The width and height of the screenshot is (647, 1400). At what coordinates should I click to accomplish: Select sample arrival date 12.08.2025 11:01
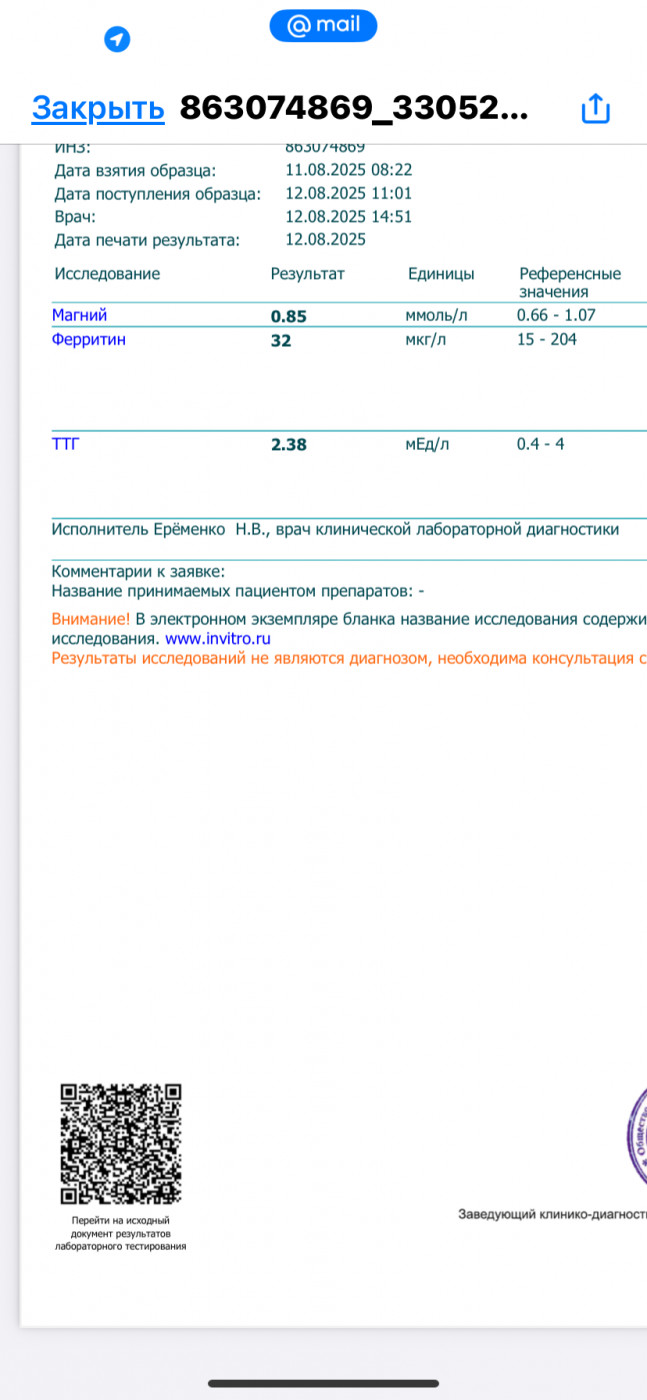point(349,193)
